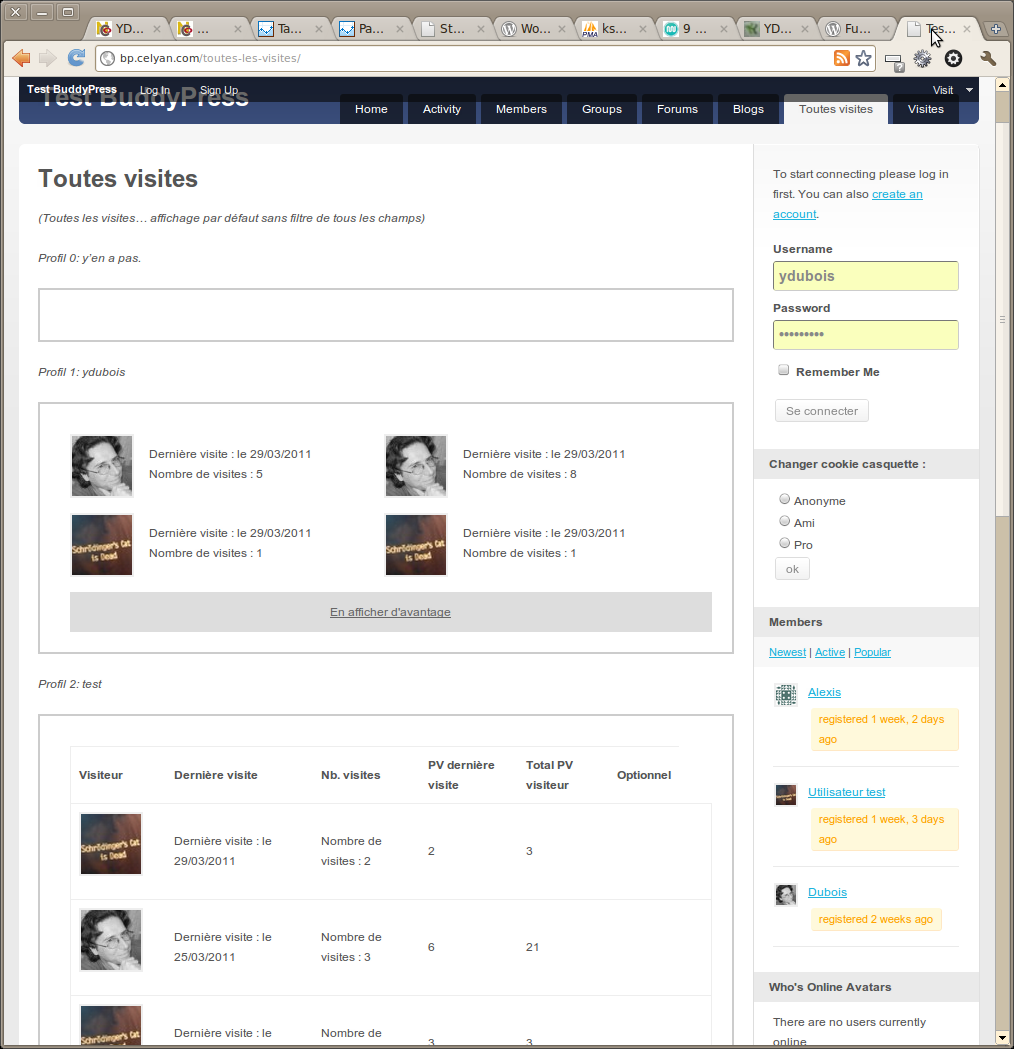Click the scrollbar down arrow
Viewport: 1014px width, 1049px height.
click(1002, 1038)
